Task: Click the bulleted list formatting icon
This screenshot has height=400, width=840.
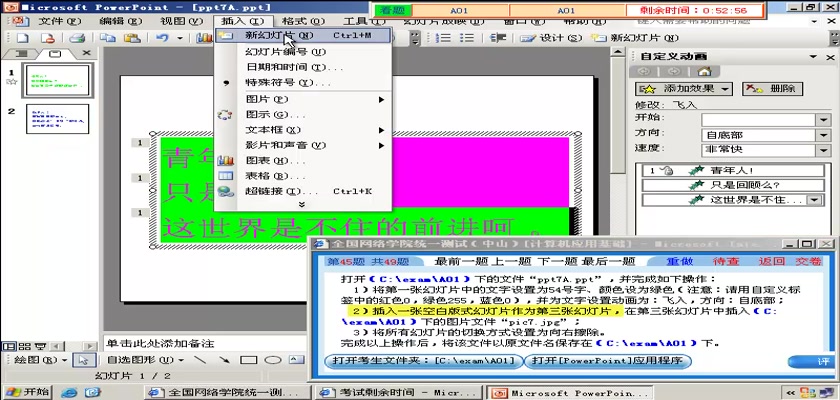Action: (x=467, y=38)
